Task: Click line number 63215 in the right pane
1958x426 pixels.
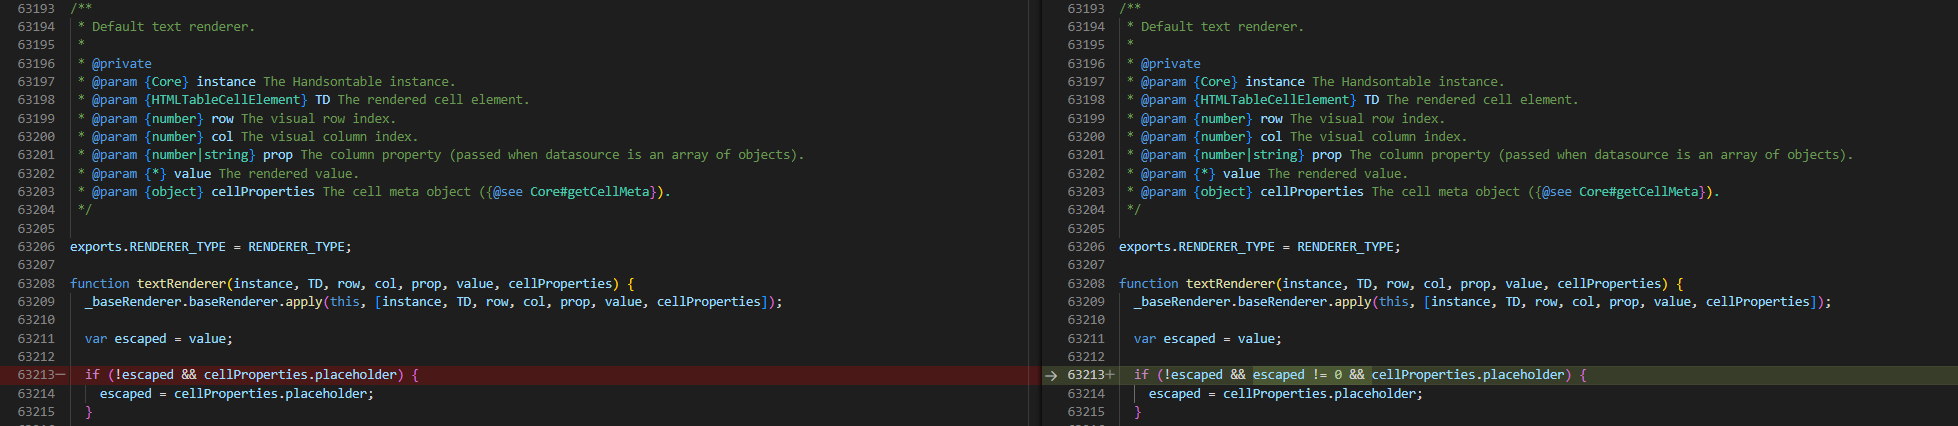Action: (x=1086, y=412)
